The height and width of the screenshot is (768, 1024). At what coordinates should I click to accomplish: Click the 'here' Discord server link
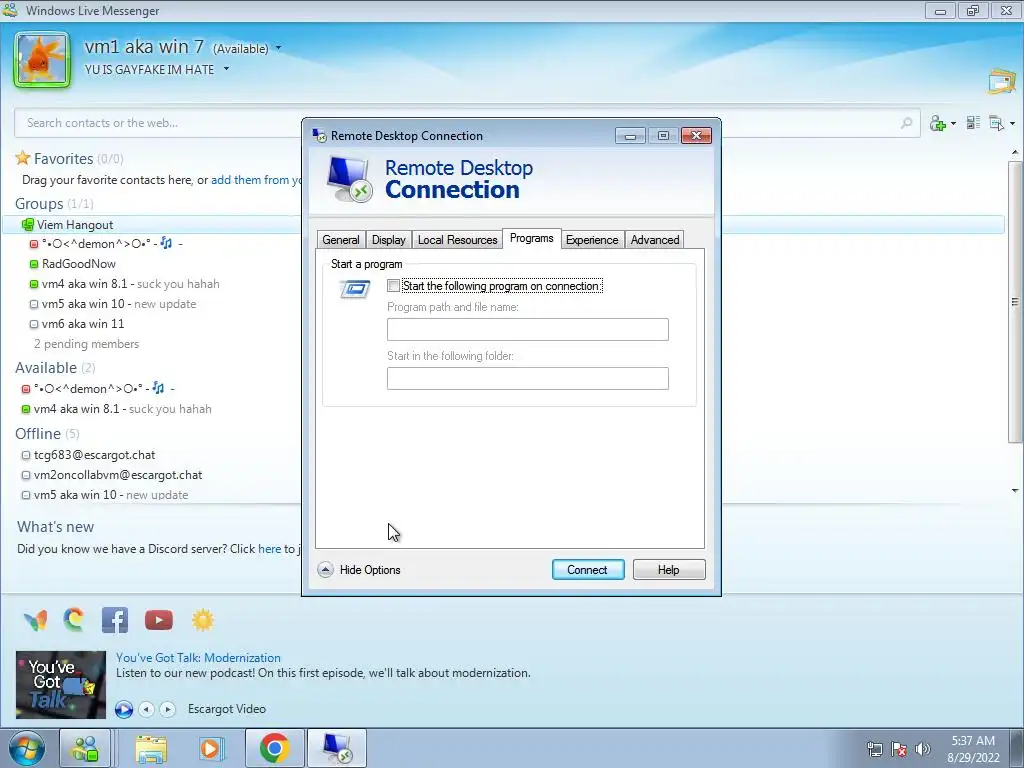click(269, 549)
